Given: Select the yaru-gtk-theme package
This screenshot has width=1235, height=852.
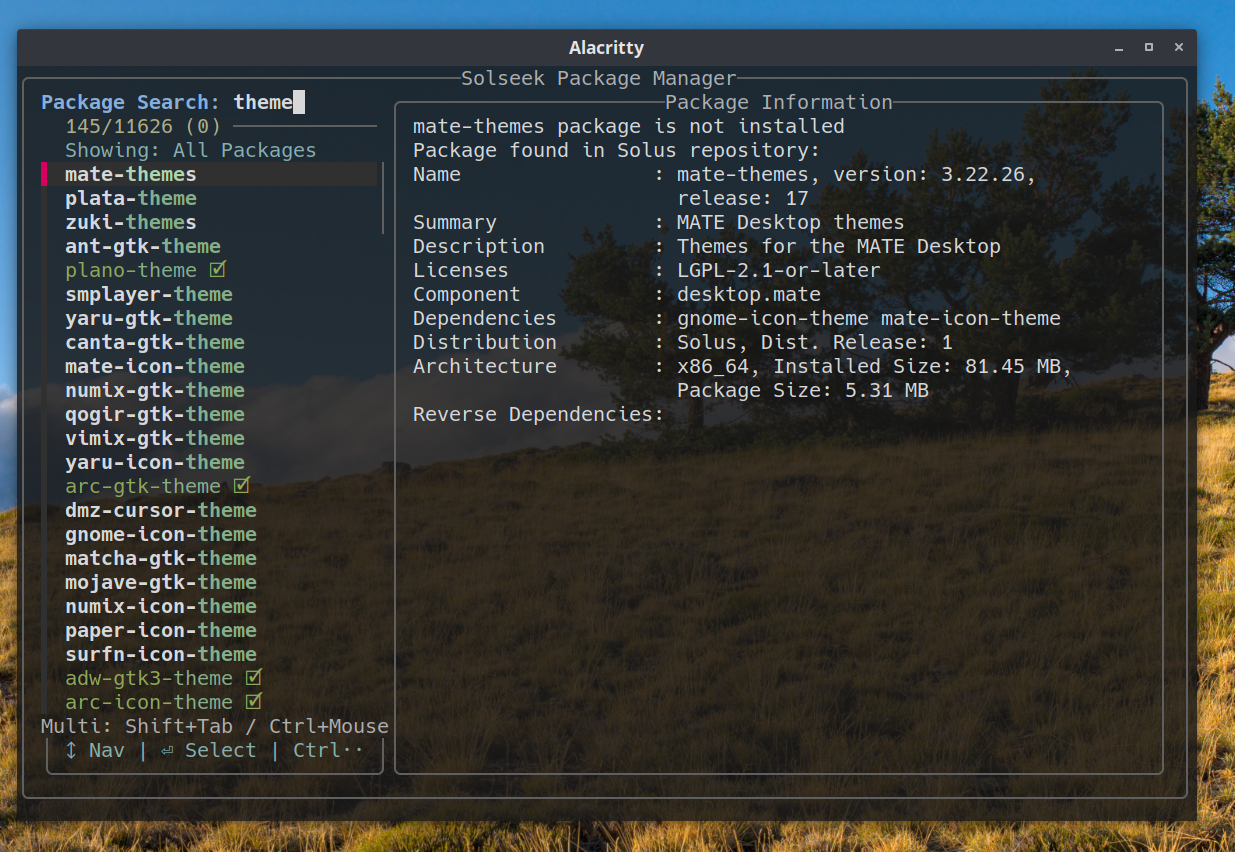Looking at the screenshot, I should pyautogui.click(x=148, y=318).
